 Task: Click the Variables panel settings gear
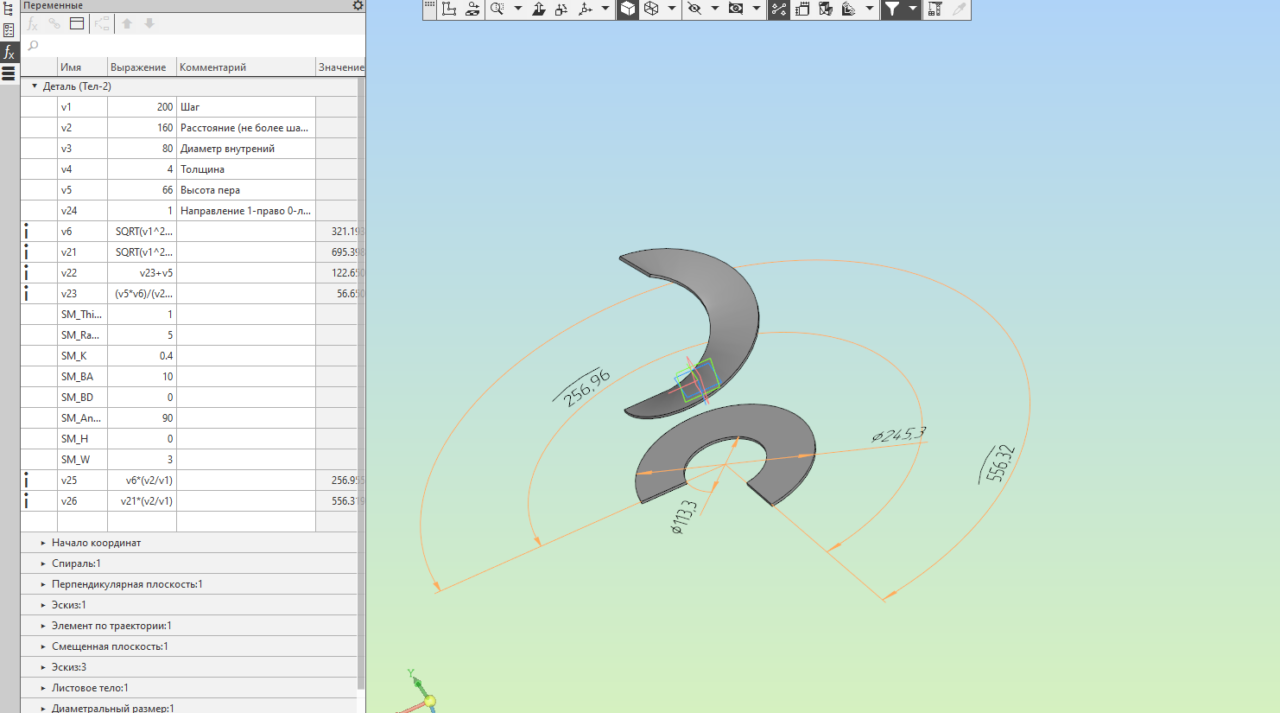click(358, 6)
